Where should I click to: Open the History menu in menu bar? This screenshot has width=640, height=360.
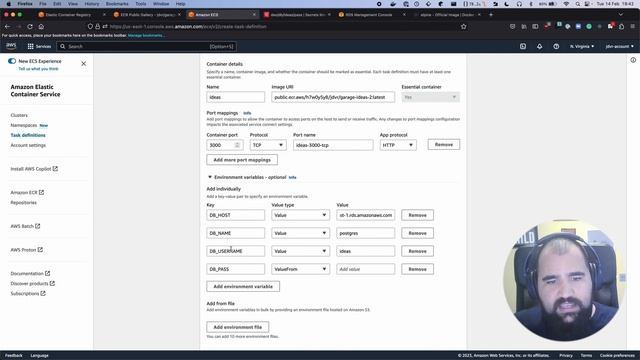tap(91, 4)
